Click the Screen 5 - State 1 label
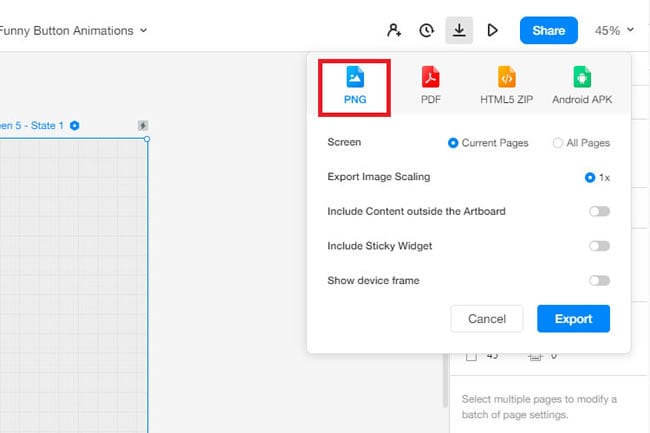The width and height of the screenshot is (650, 433). 32,126
